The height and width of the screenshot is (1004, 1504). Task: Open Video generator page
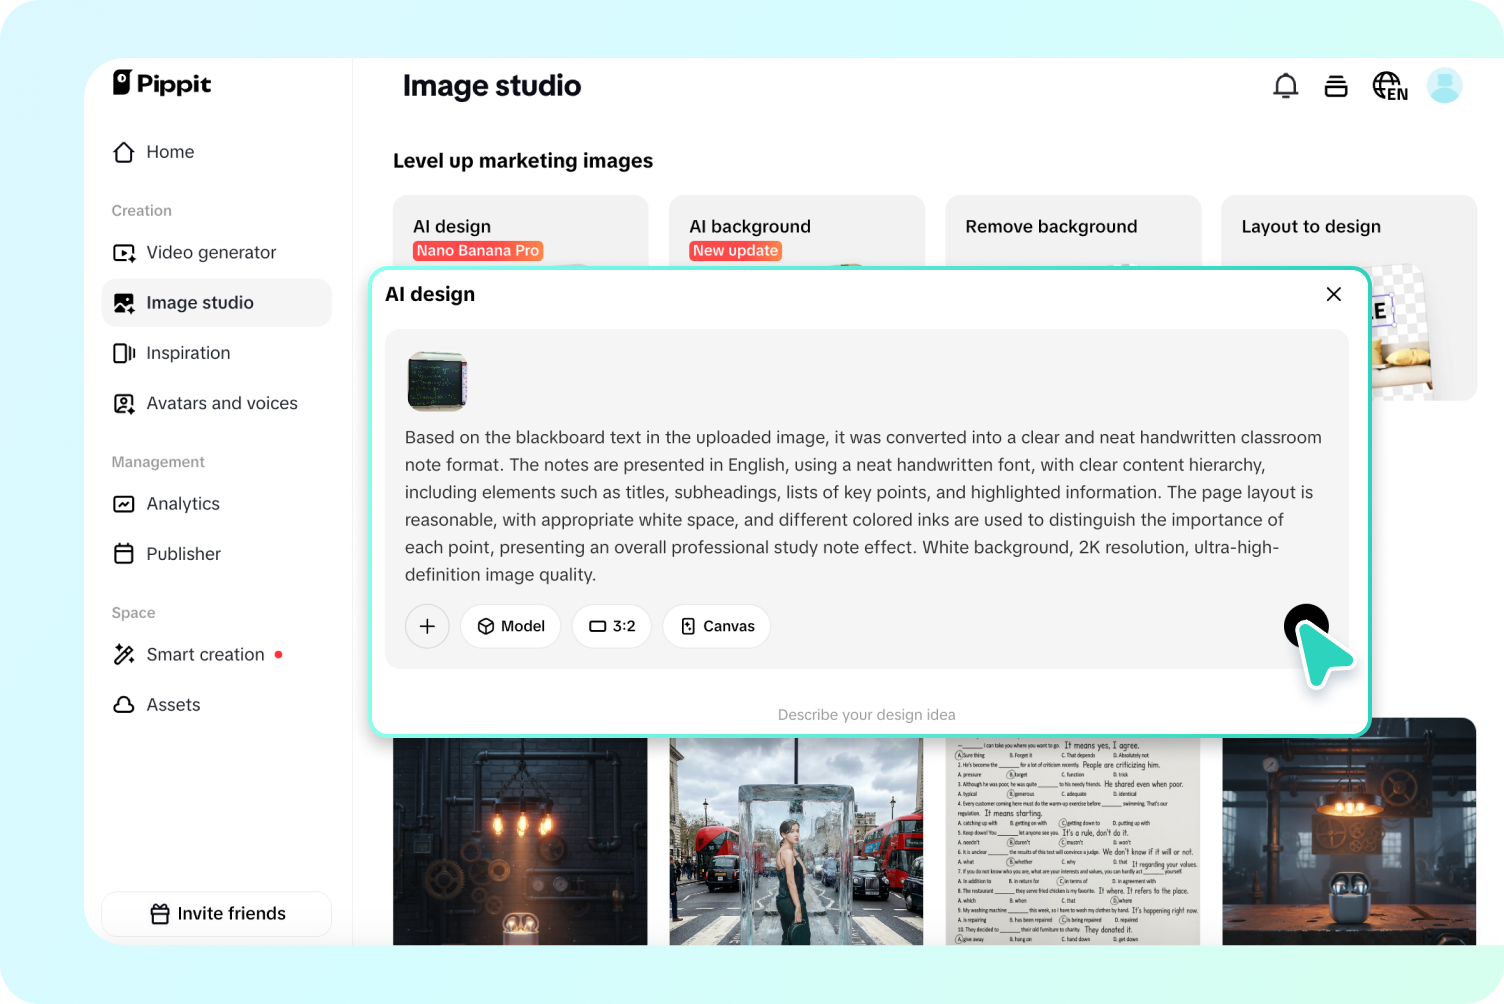click(210, 253)
